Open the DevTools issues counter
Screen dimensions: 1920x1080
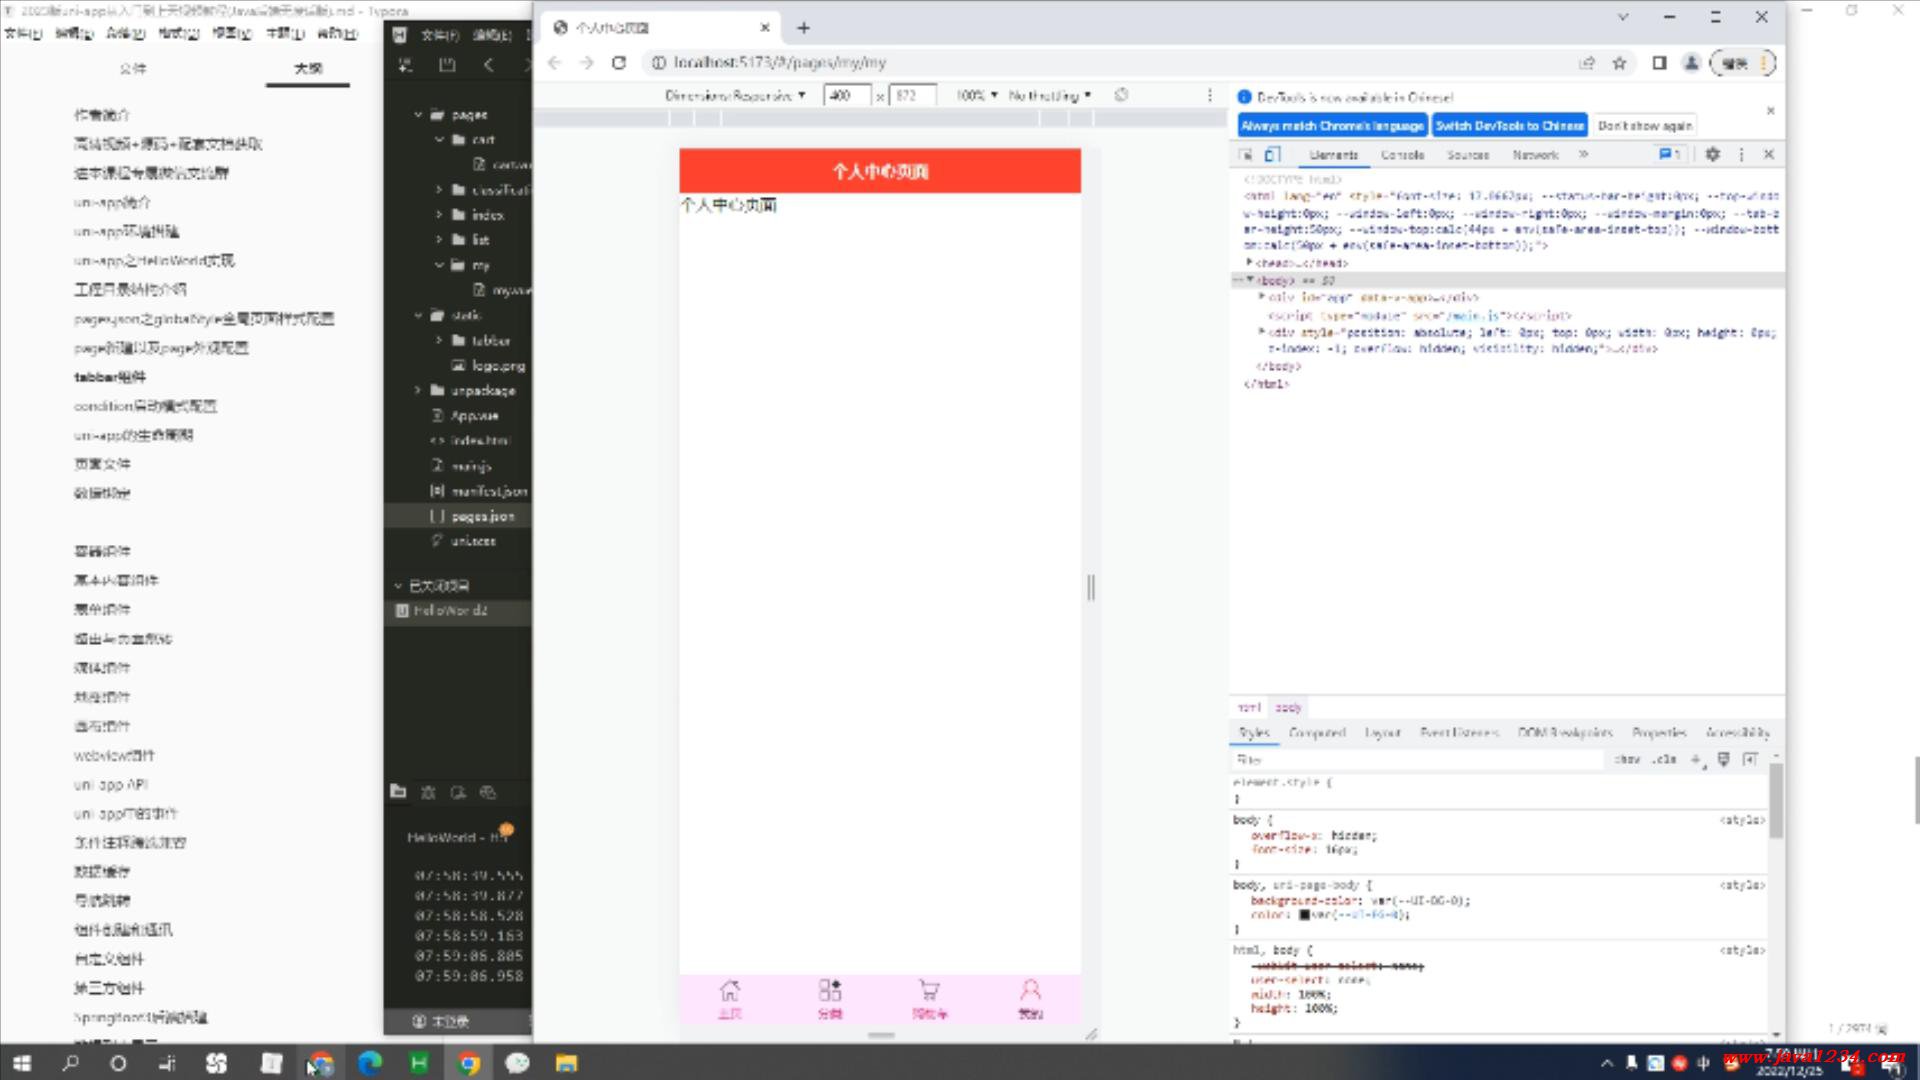pyautogui.click(x=1669, y=155)
